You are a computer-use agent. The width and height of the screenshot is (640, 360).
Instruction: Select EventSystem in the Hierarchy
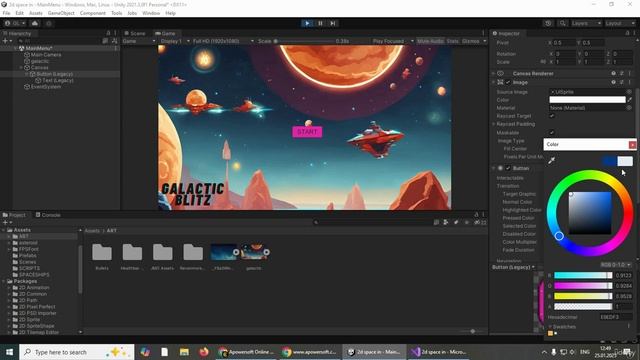45,87
